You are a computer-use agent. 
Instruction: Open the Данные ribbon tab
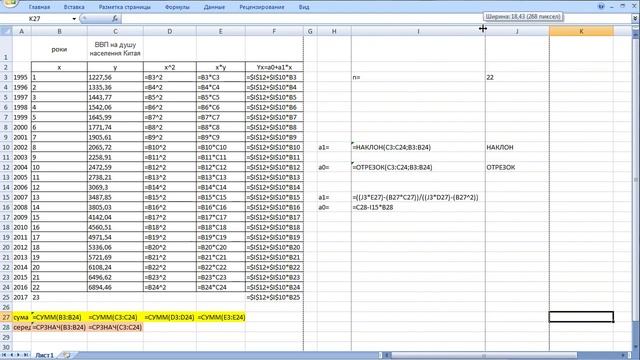pos(214,7)
